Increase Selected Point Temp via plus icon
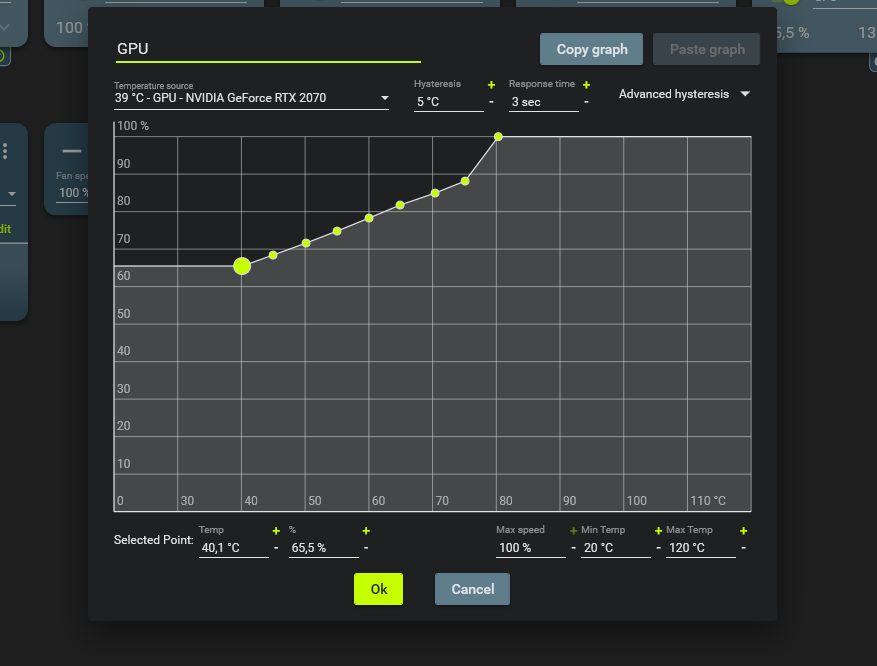This screenshot has height=666, width=877. click(x=276, y=531)
